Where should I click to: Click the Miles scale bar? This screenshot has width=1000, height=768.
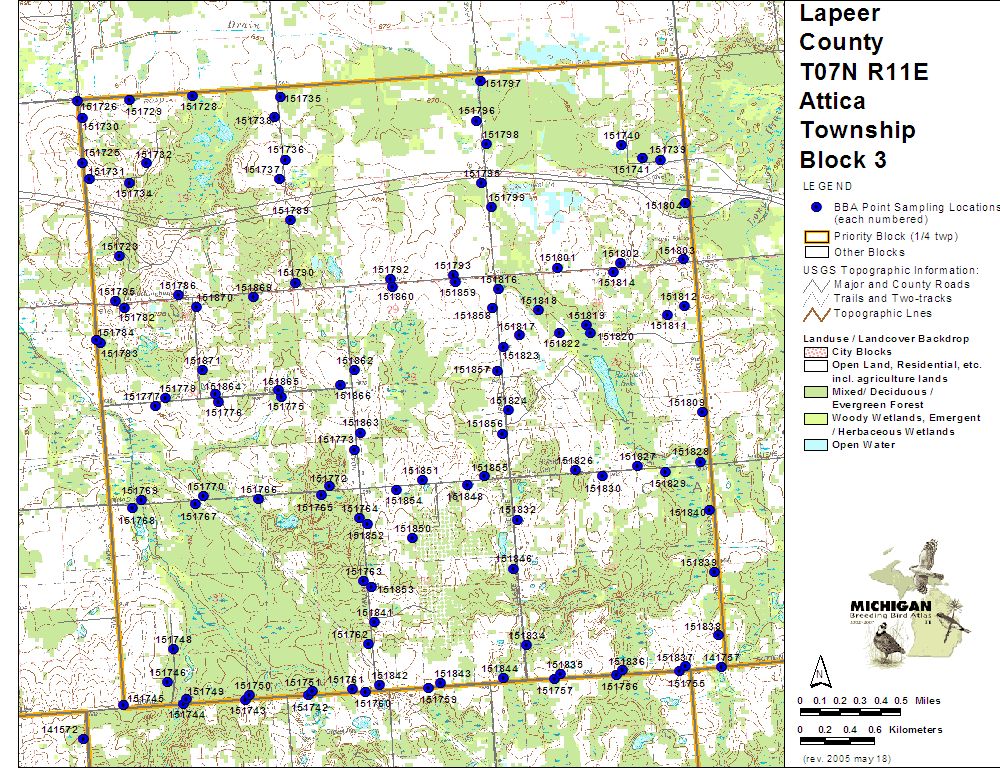point(850,711)
